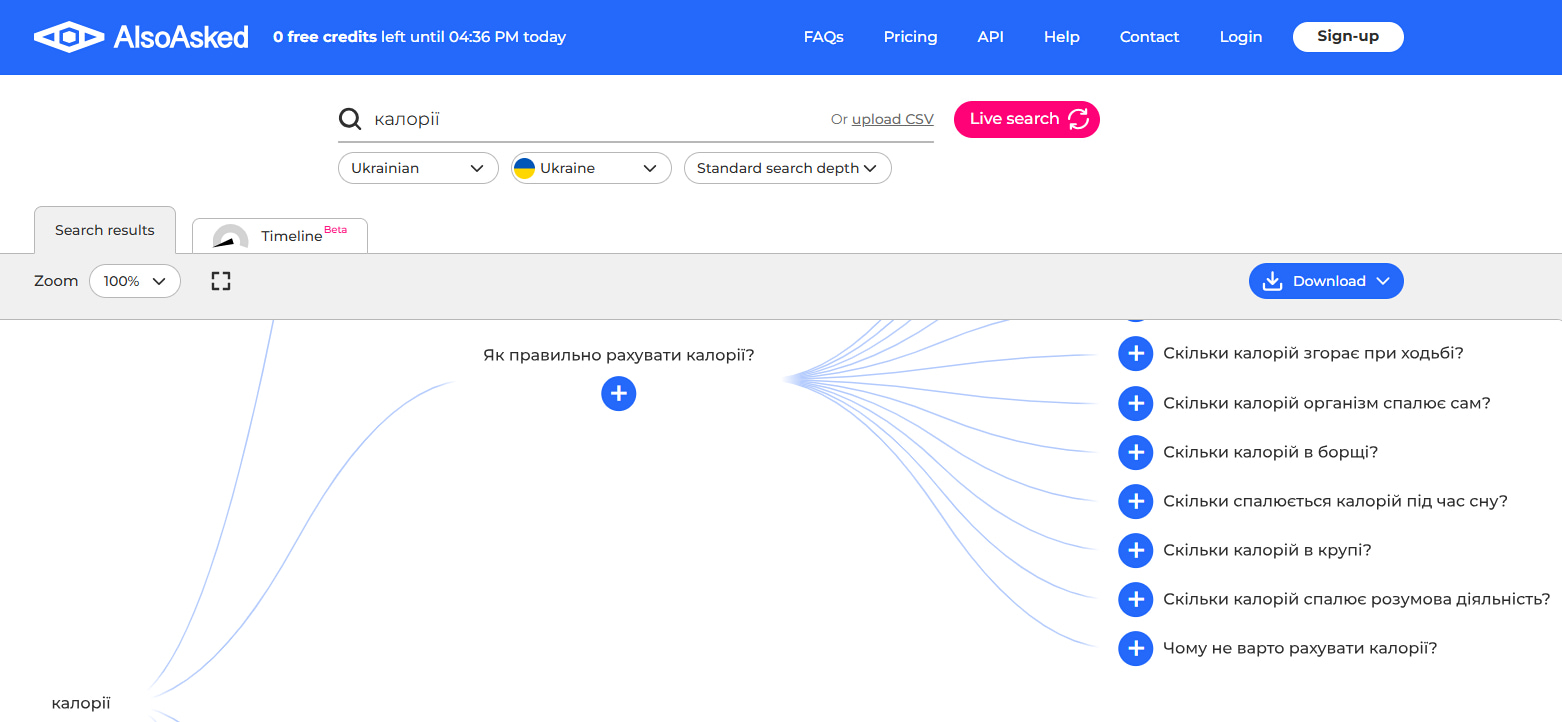The width and height of the screenshot is (1562, 722).
Task: Switch to the Timeline tab
Action: [x=280, y=236]
